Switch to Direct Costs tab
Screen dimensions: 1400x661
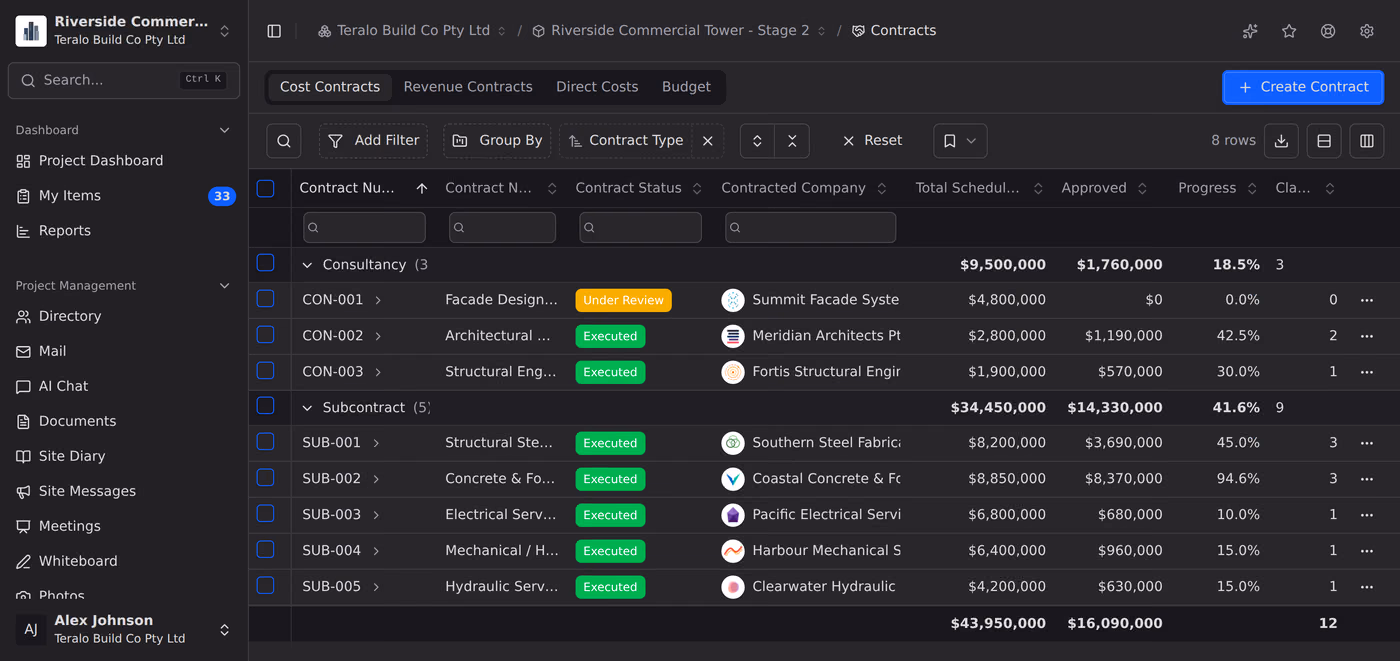pos(597,87)
